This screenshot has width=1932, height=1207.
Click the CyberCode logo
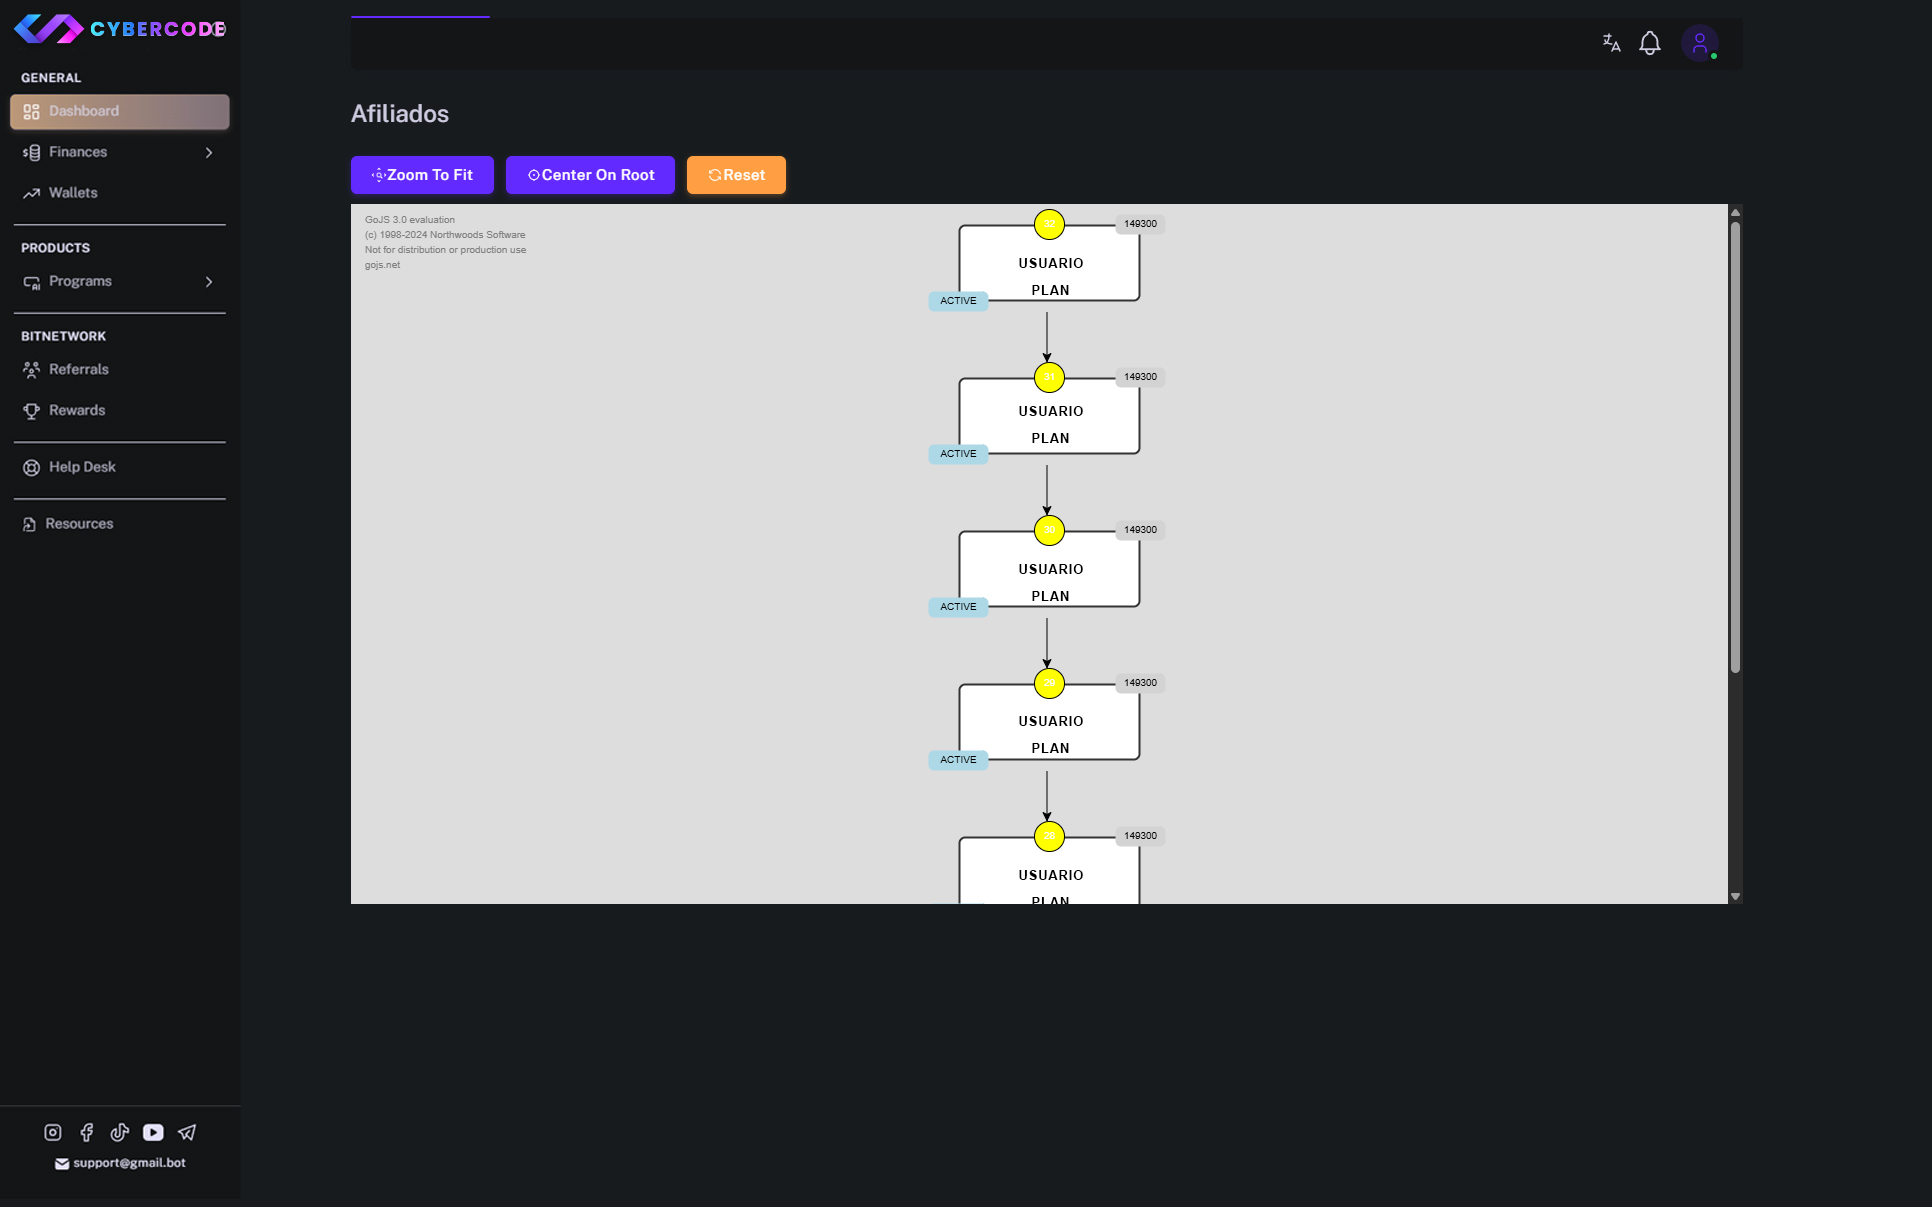pos(119,29)
